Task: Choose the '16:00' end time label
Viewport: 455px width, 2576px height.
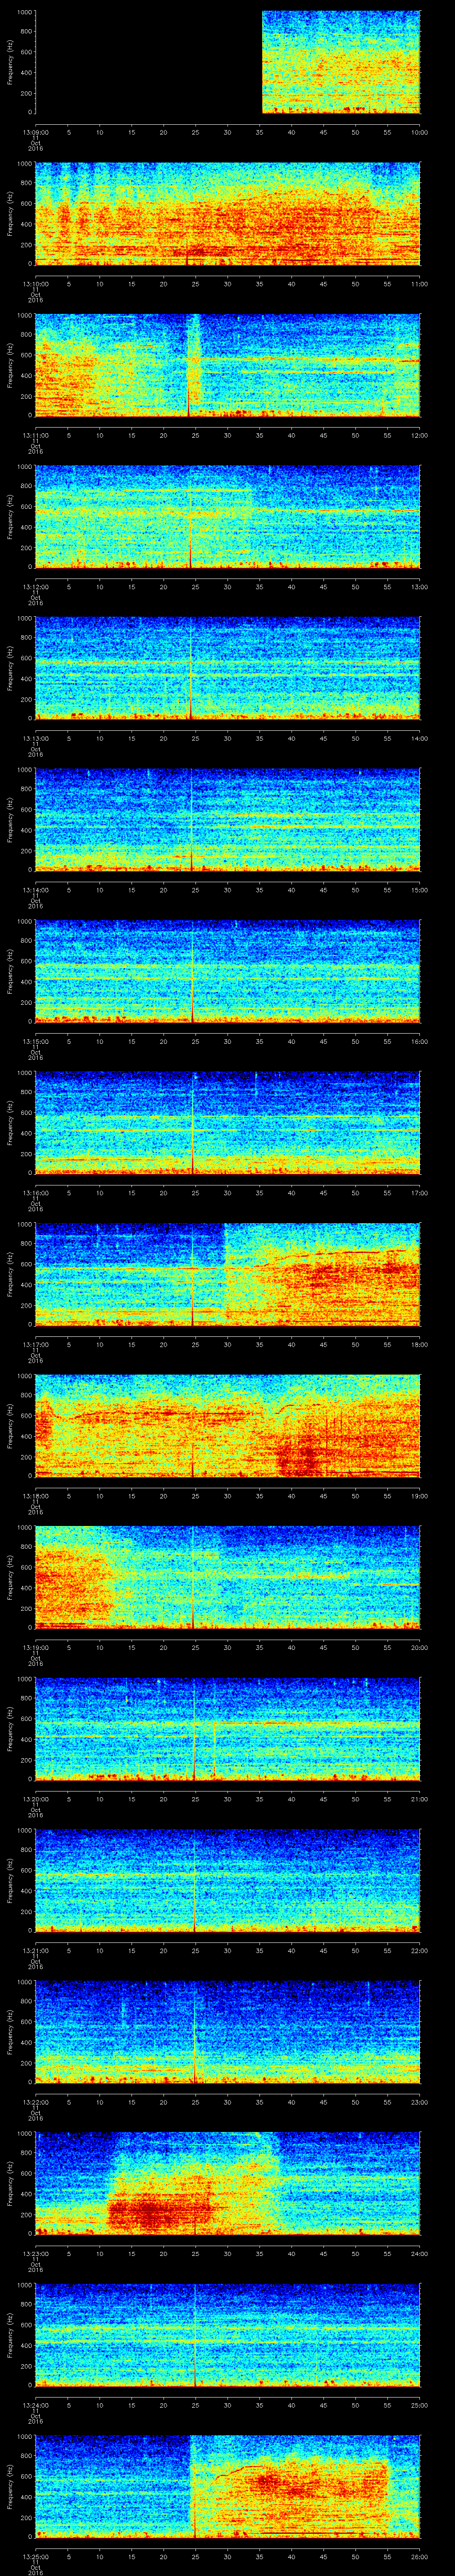Action: tap(420, 1041)
